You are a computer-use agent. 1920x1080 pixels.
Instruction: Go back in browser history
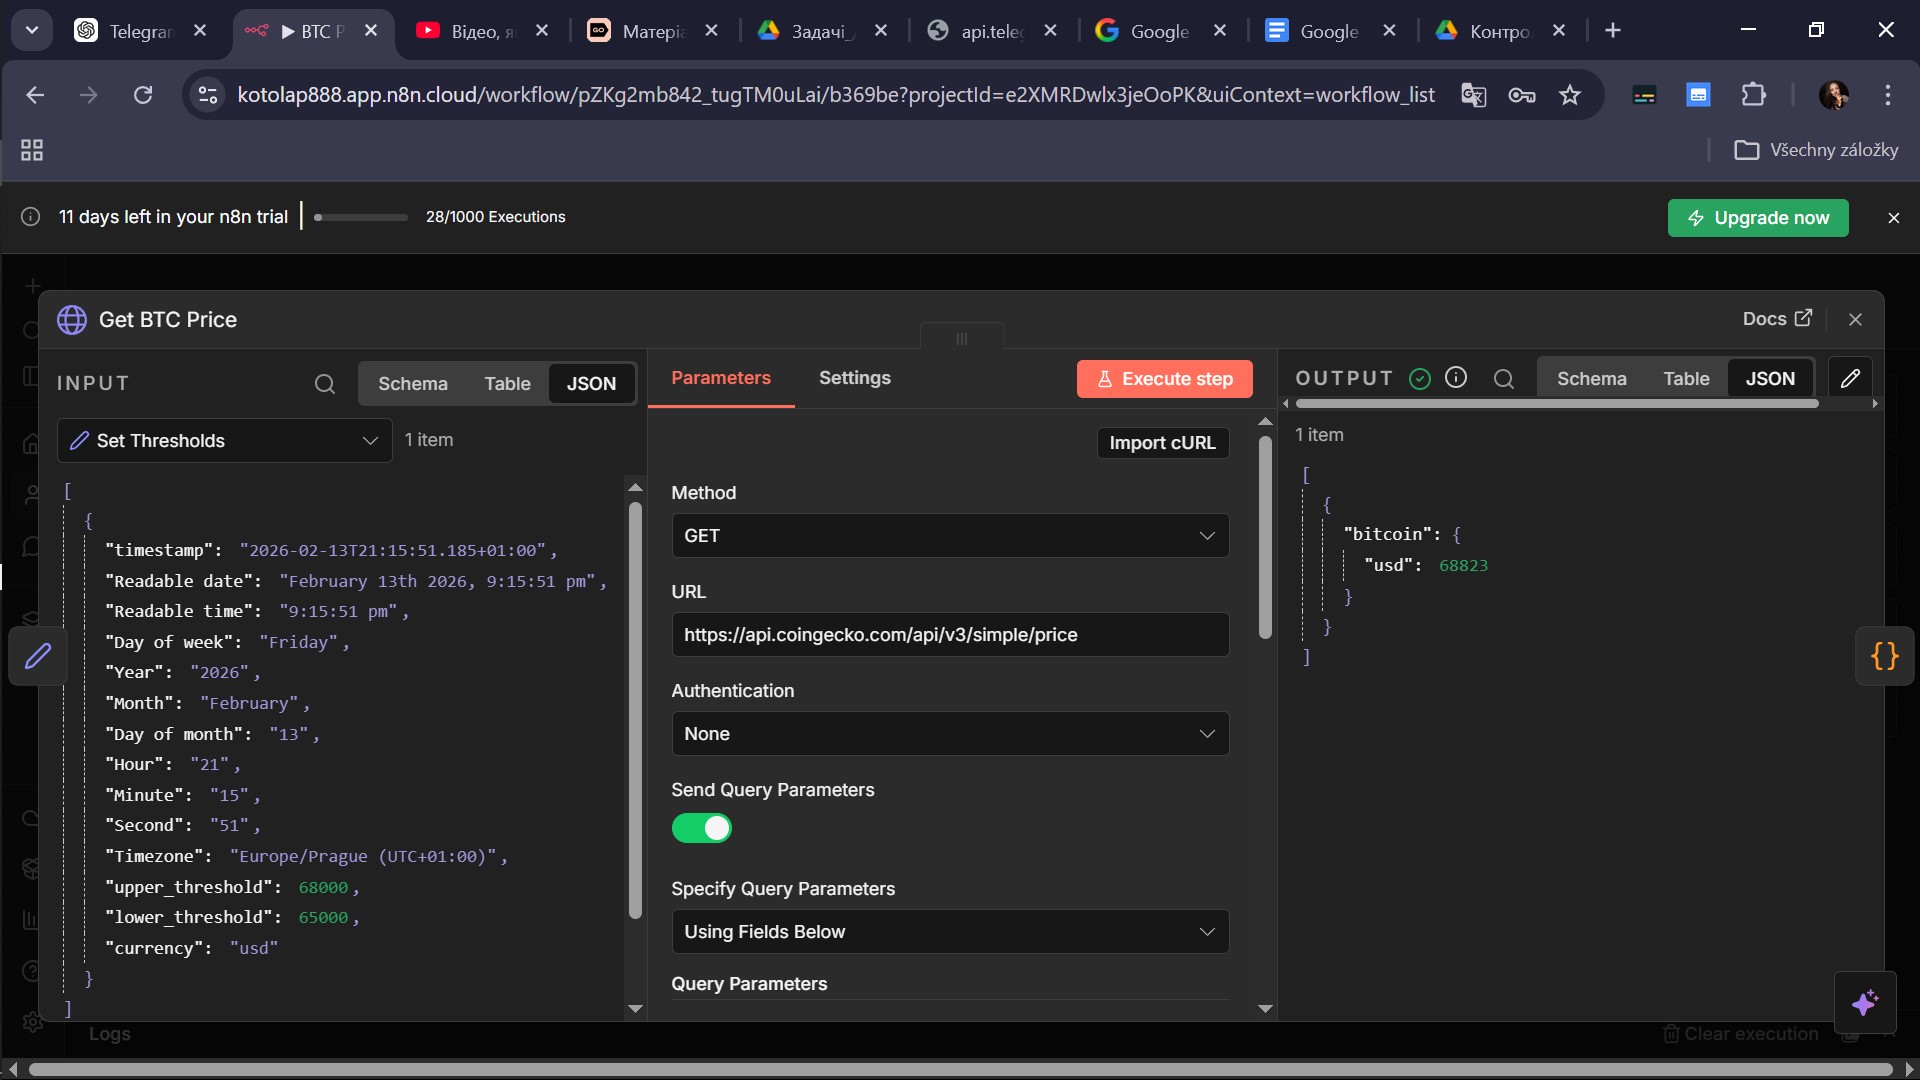35,95
